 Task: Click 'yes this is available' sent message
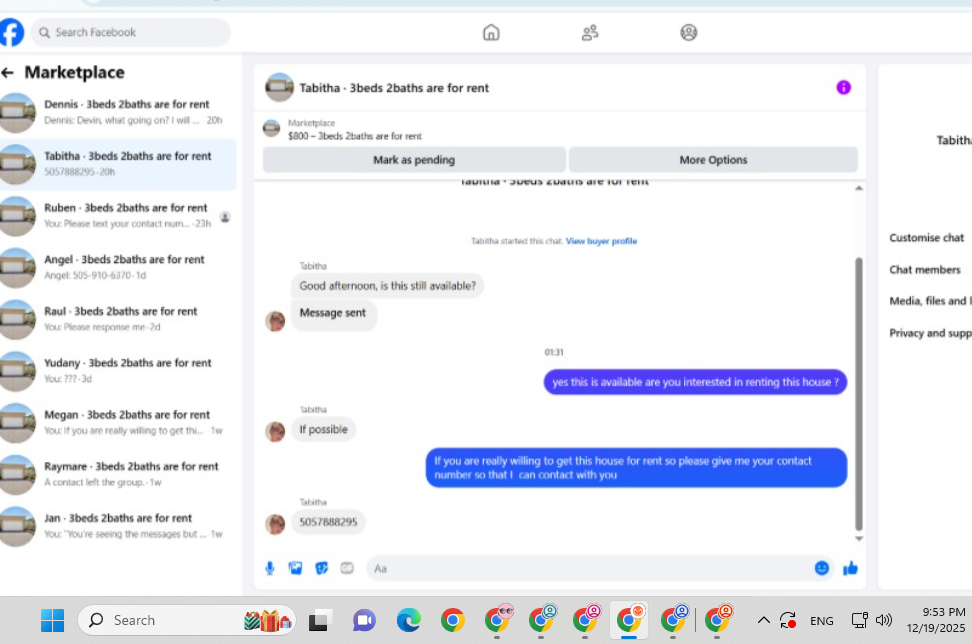[x=695, y=382]
